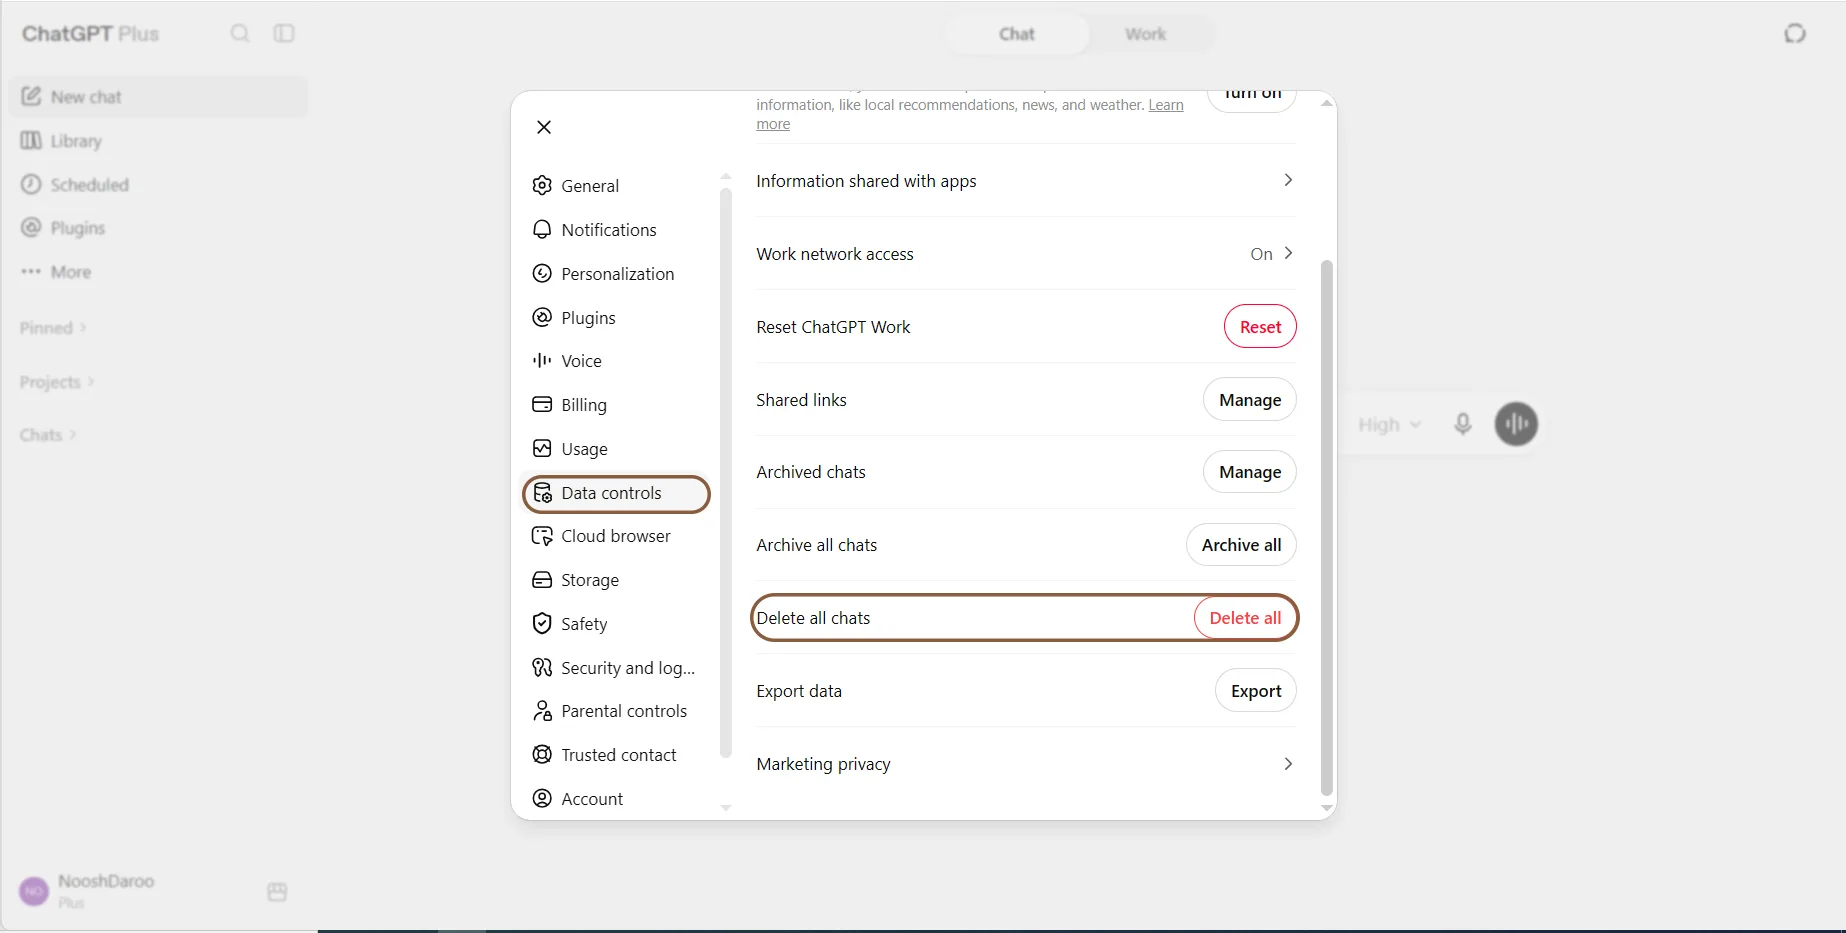Open the Usage chart icon

click(542, 448)
